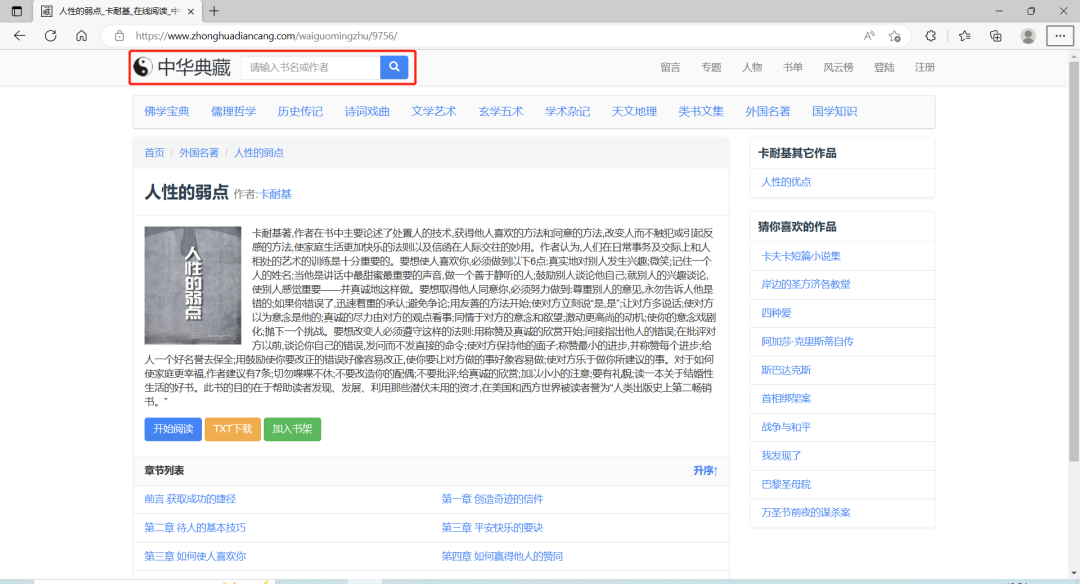The width and height of the screenshot is (1080, 584).
Task: Select 文学艺术 category
Action: [434, 111]
